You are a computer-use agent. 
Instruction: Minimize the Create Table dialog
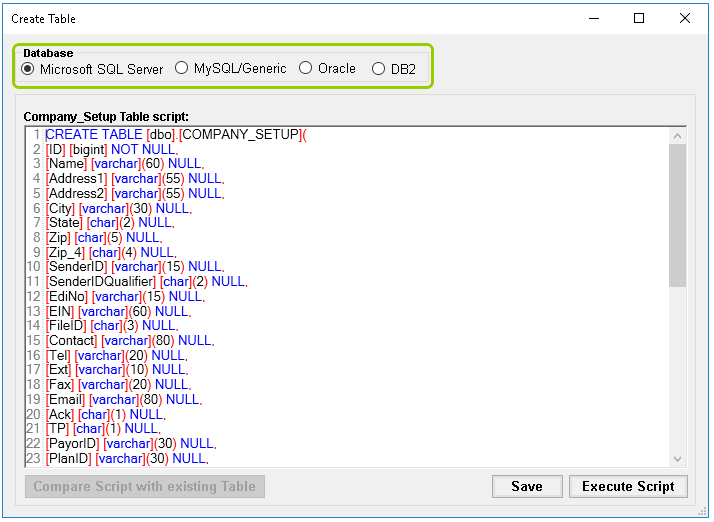click(594, 18)
